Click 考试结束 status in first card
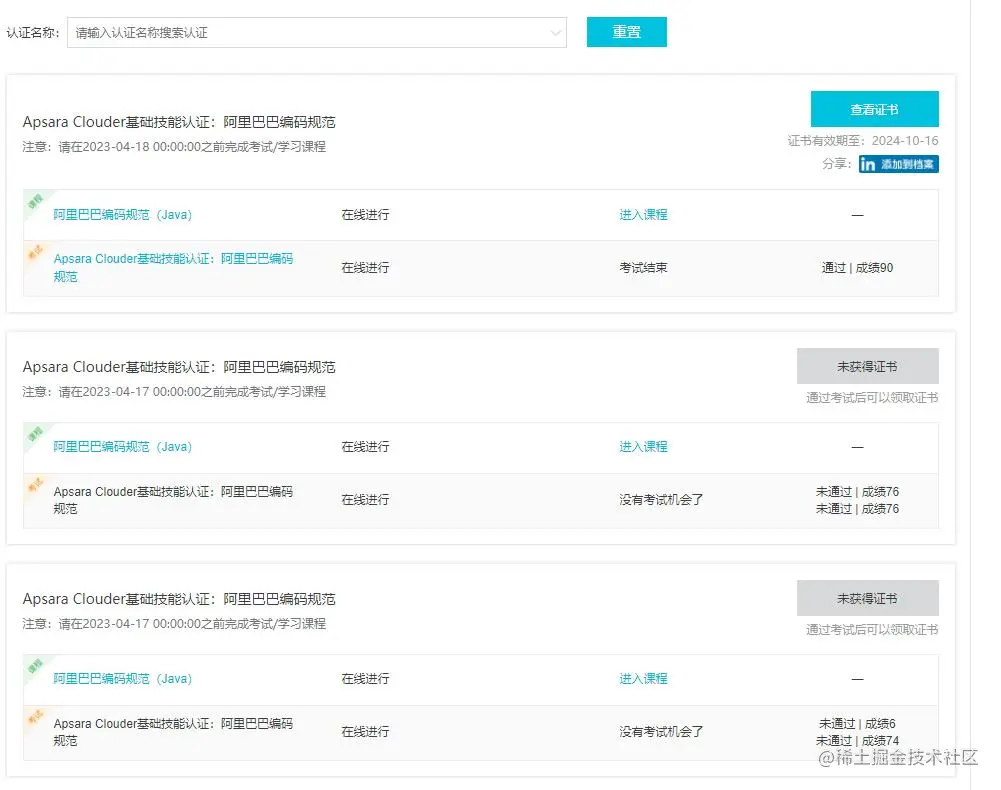This screenshot has width=1001, height=790. click(x=643, y=268)
